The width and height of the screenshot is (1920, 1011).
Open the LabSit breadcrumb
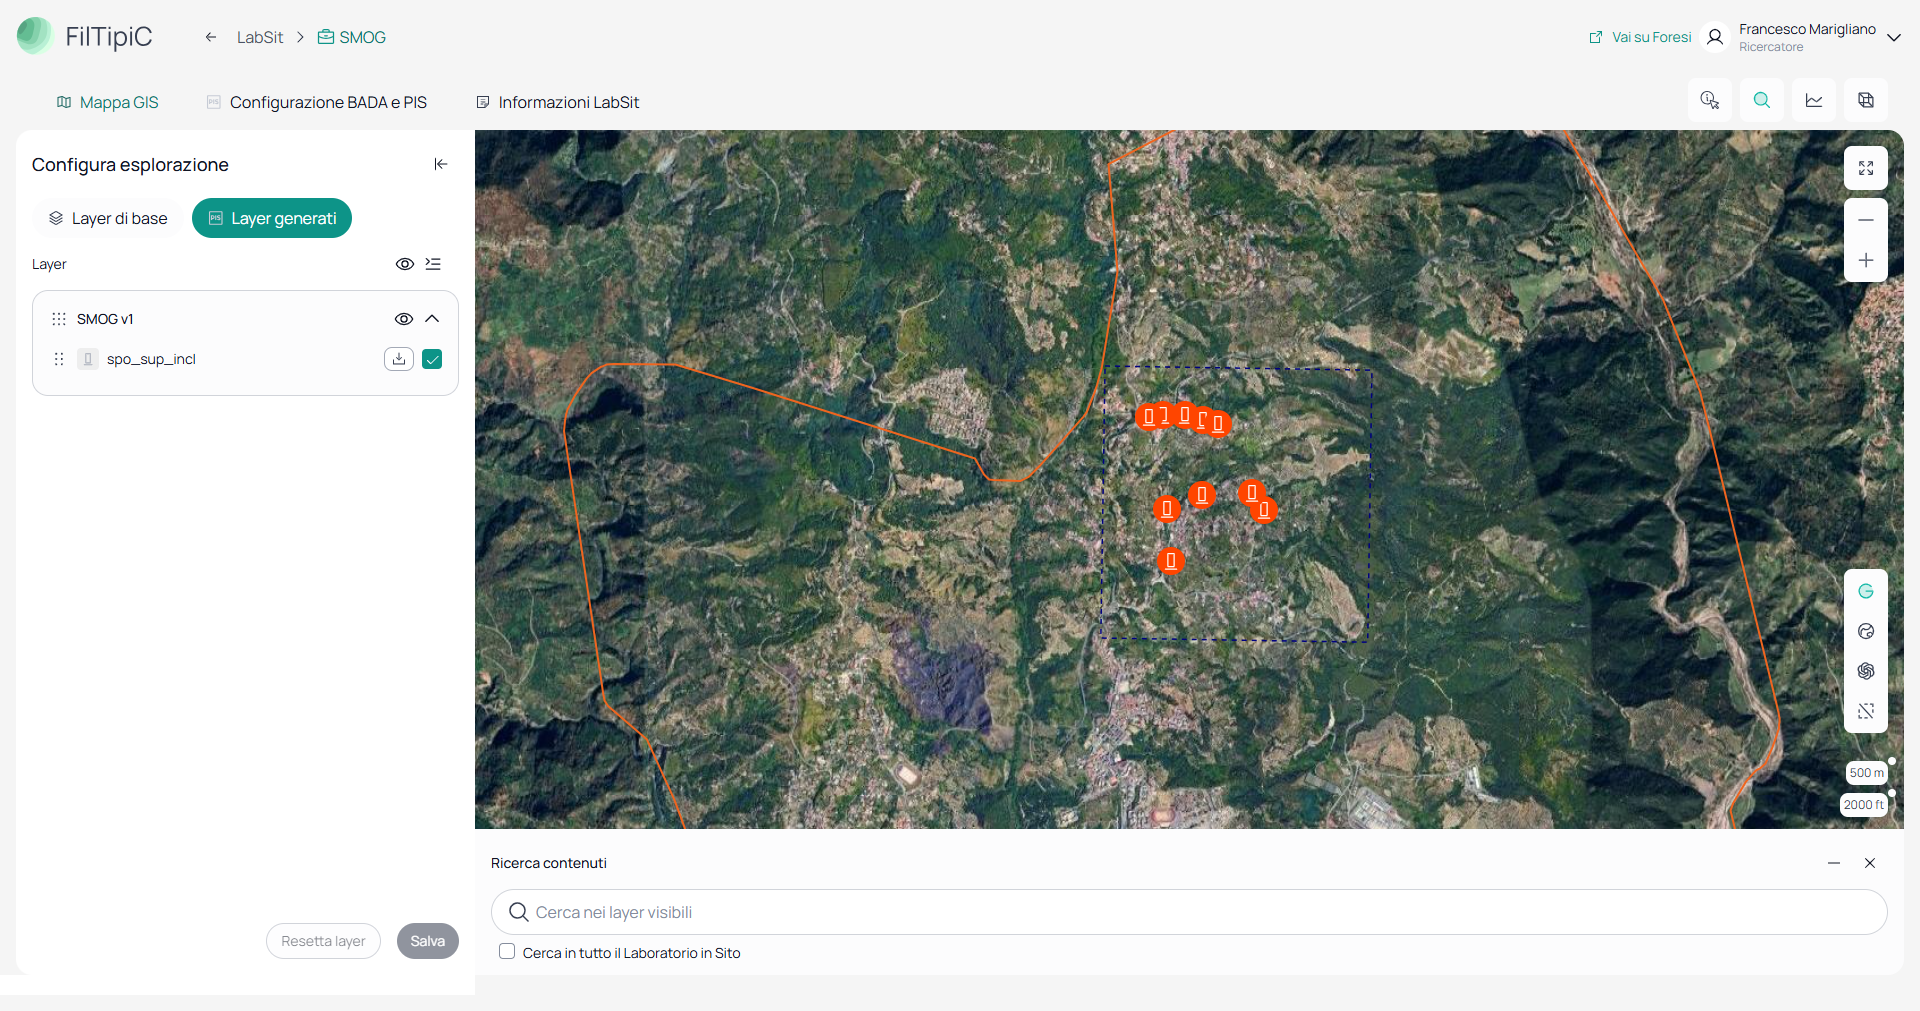click(x=260, y=37)
